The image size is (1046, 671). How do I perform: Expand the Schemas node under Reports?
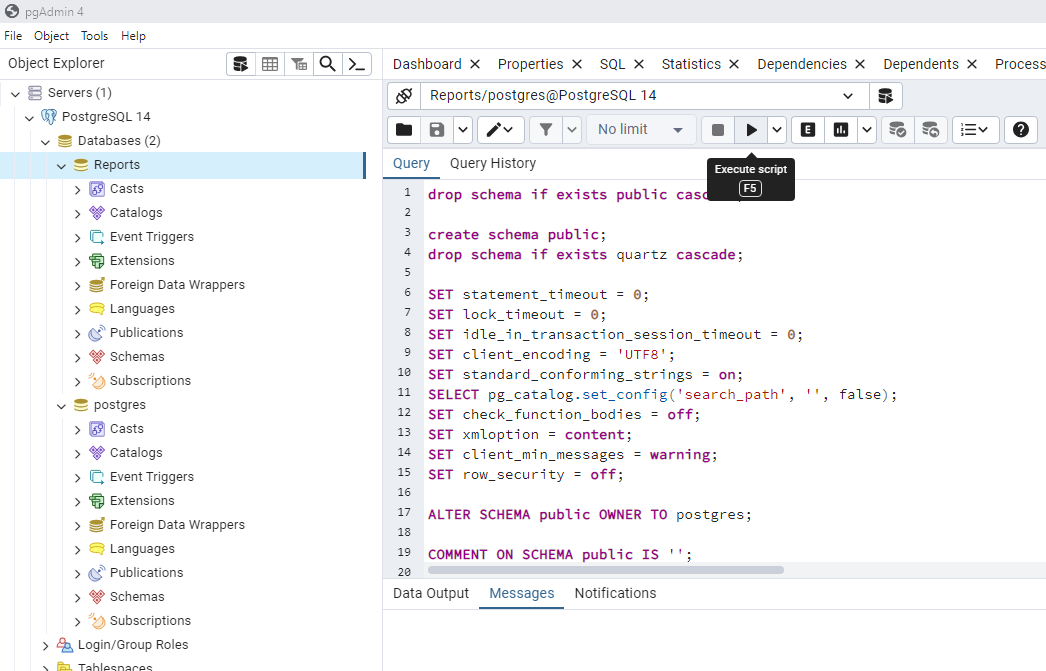coord(78,357)
